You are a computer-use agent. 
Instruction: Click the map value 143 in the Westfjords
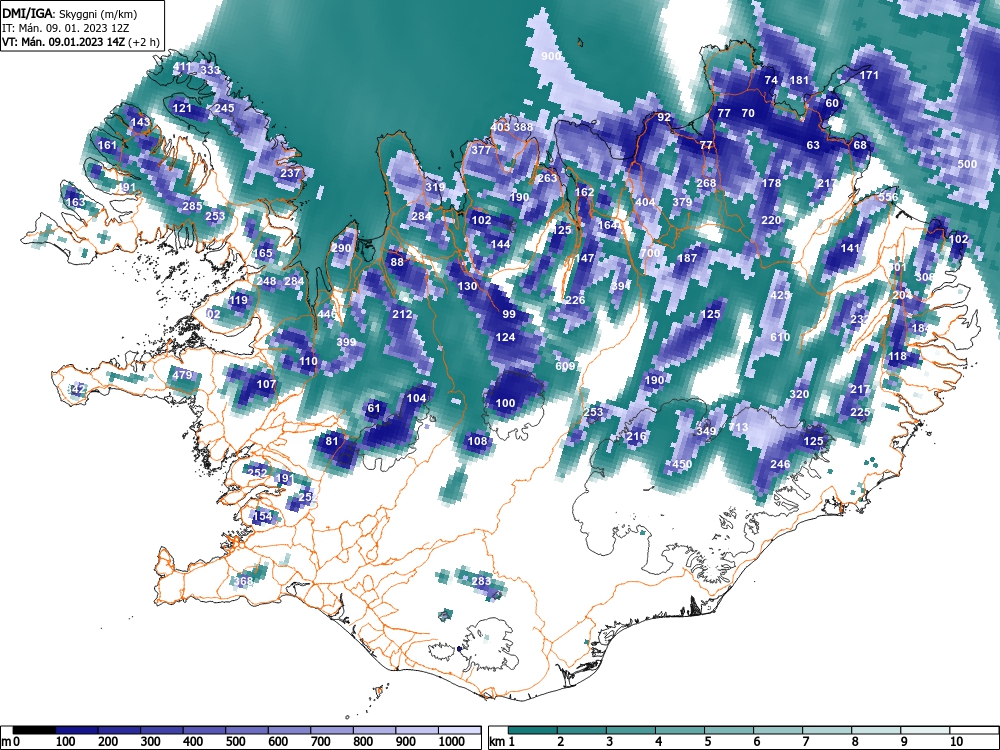pos(140,122)
